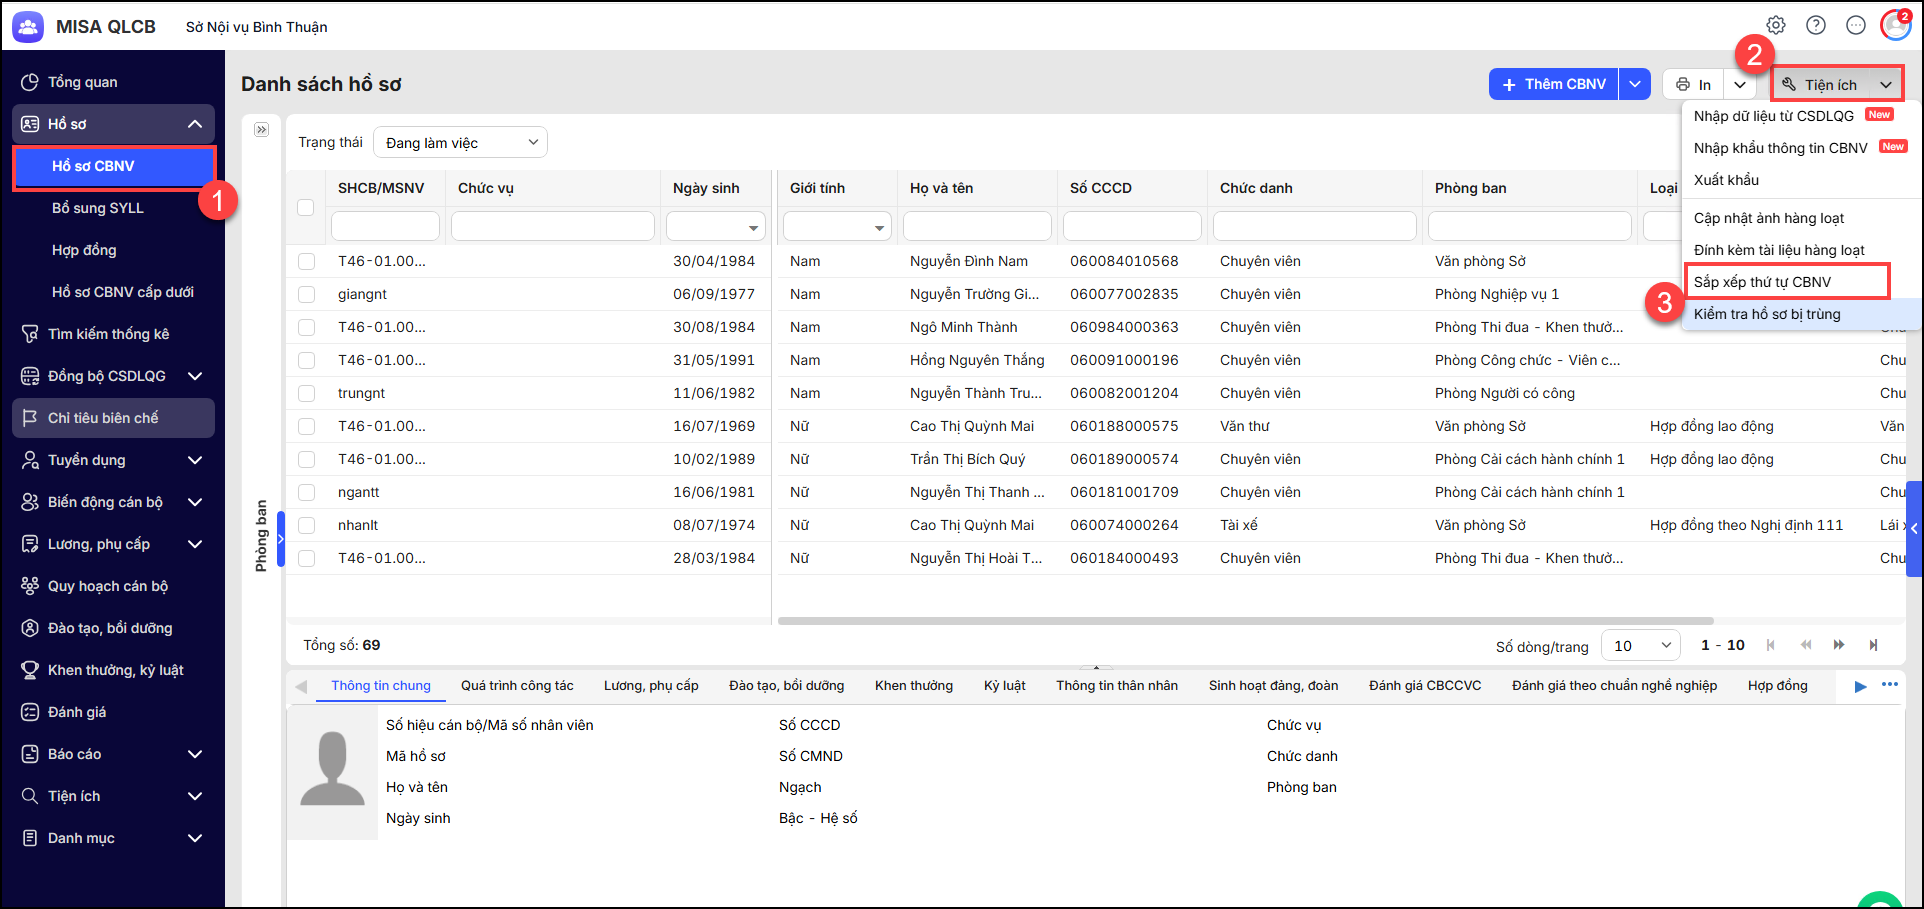Open the settings gear icon
Screen dimensions: 1924x909
tap(1776, 25)
